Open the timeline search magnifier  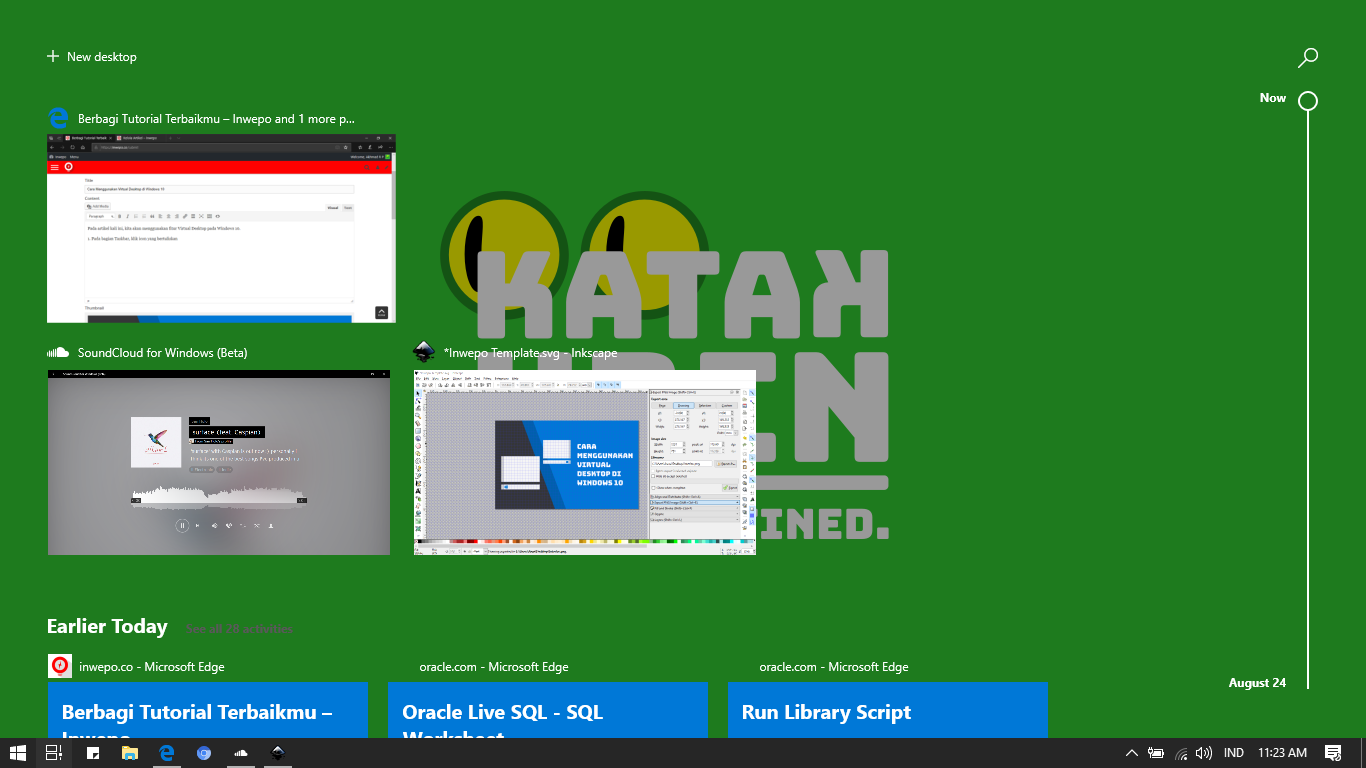click(1307, 58)
